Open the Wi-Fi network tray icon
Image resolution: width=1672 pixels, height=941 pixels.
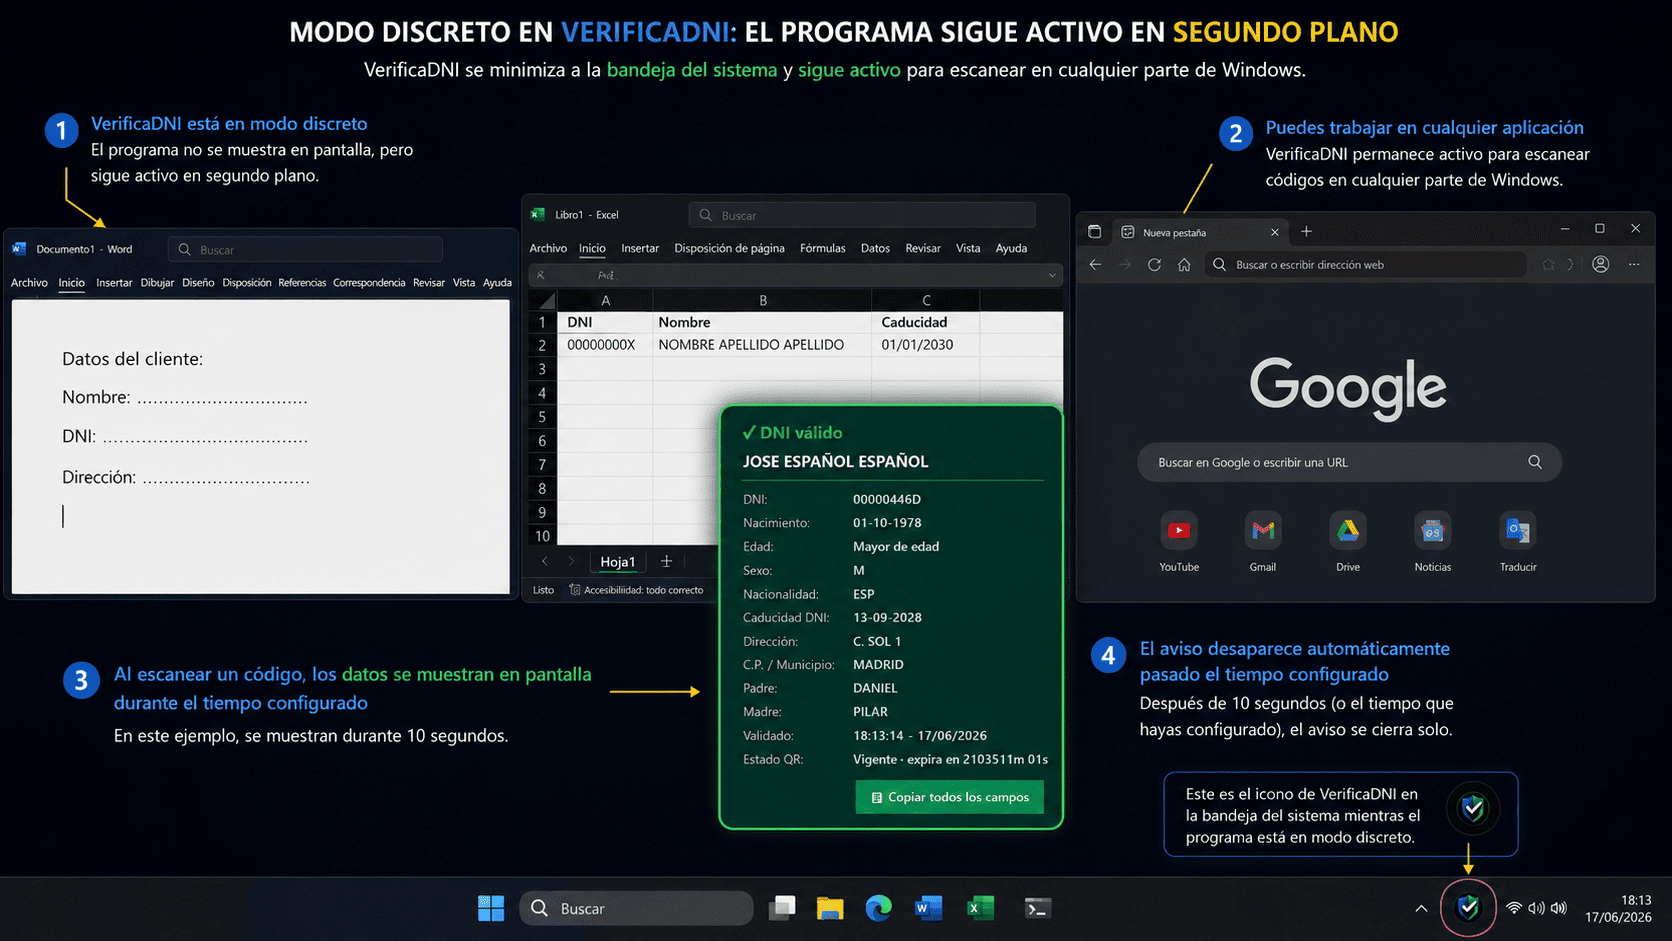click(x=1514, y=908)
